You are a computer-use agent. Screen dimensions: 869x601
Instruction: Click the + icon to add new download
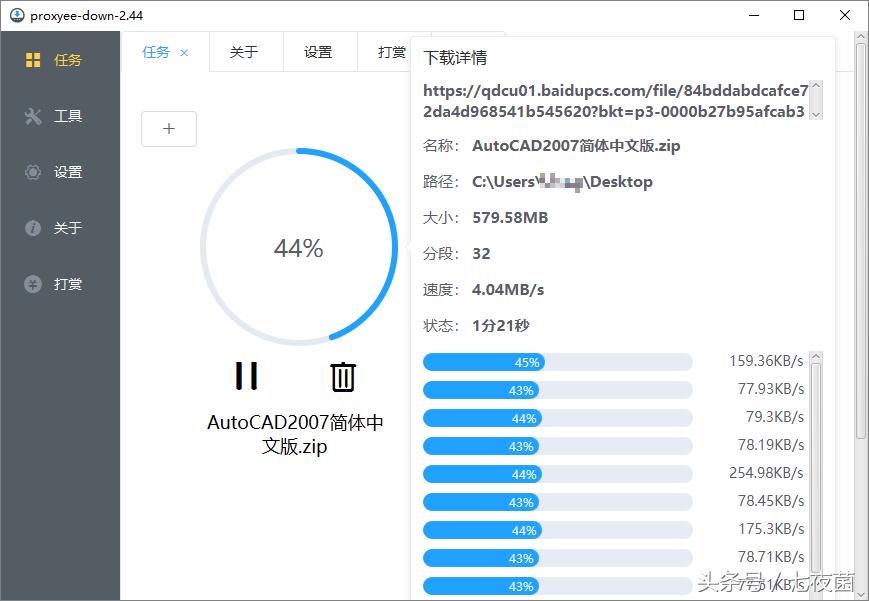click(x=168, y=128)
